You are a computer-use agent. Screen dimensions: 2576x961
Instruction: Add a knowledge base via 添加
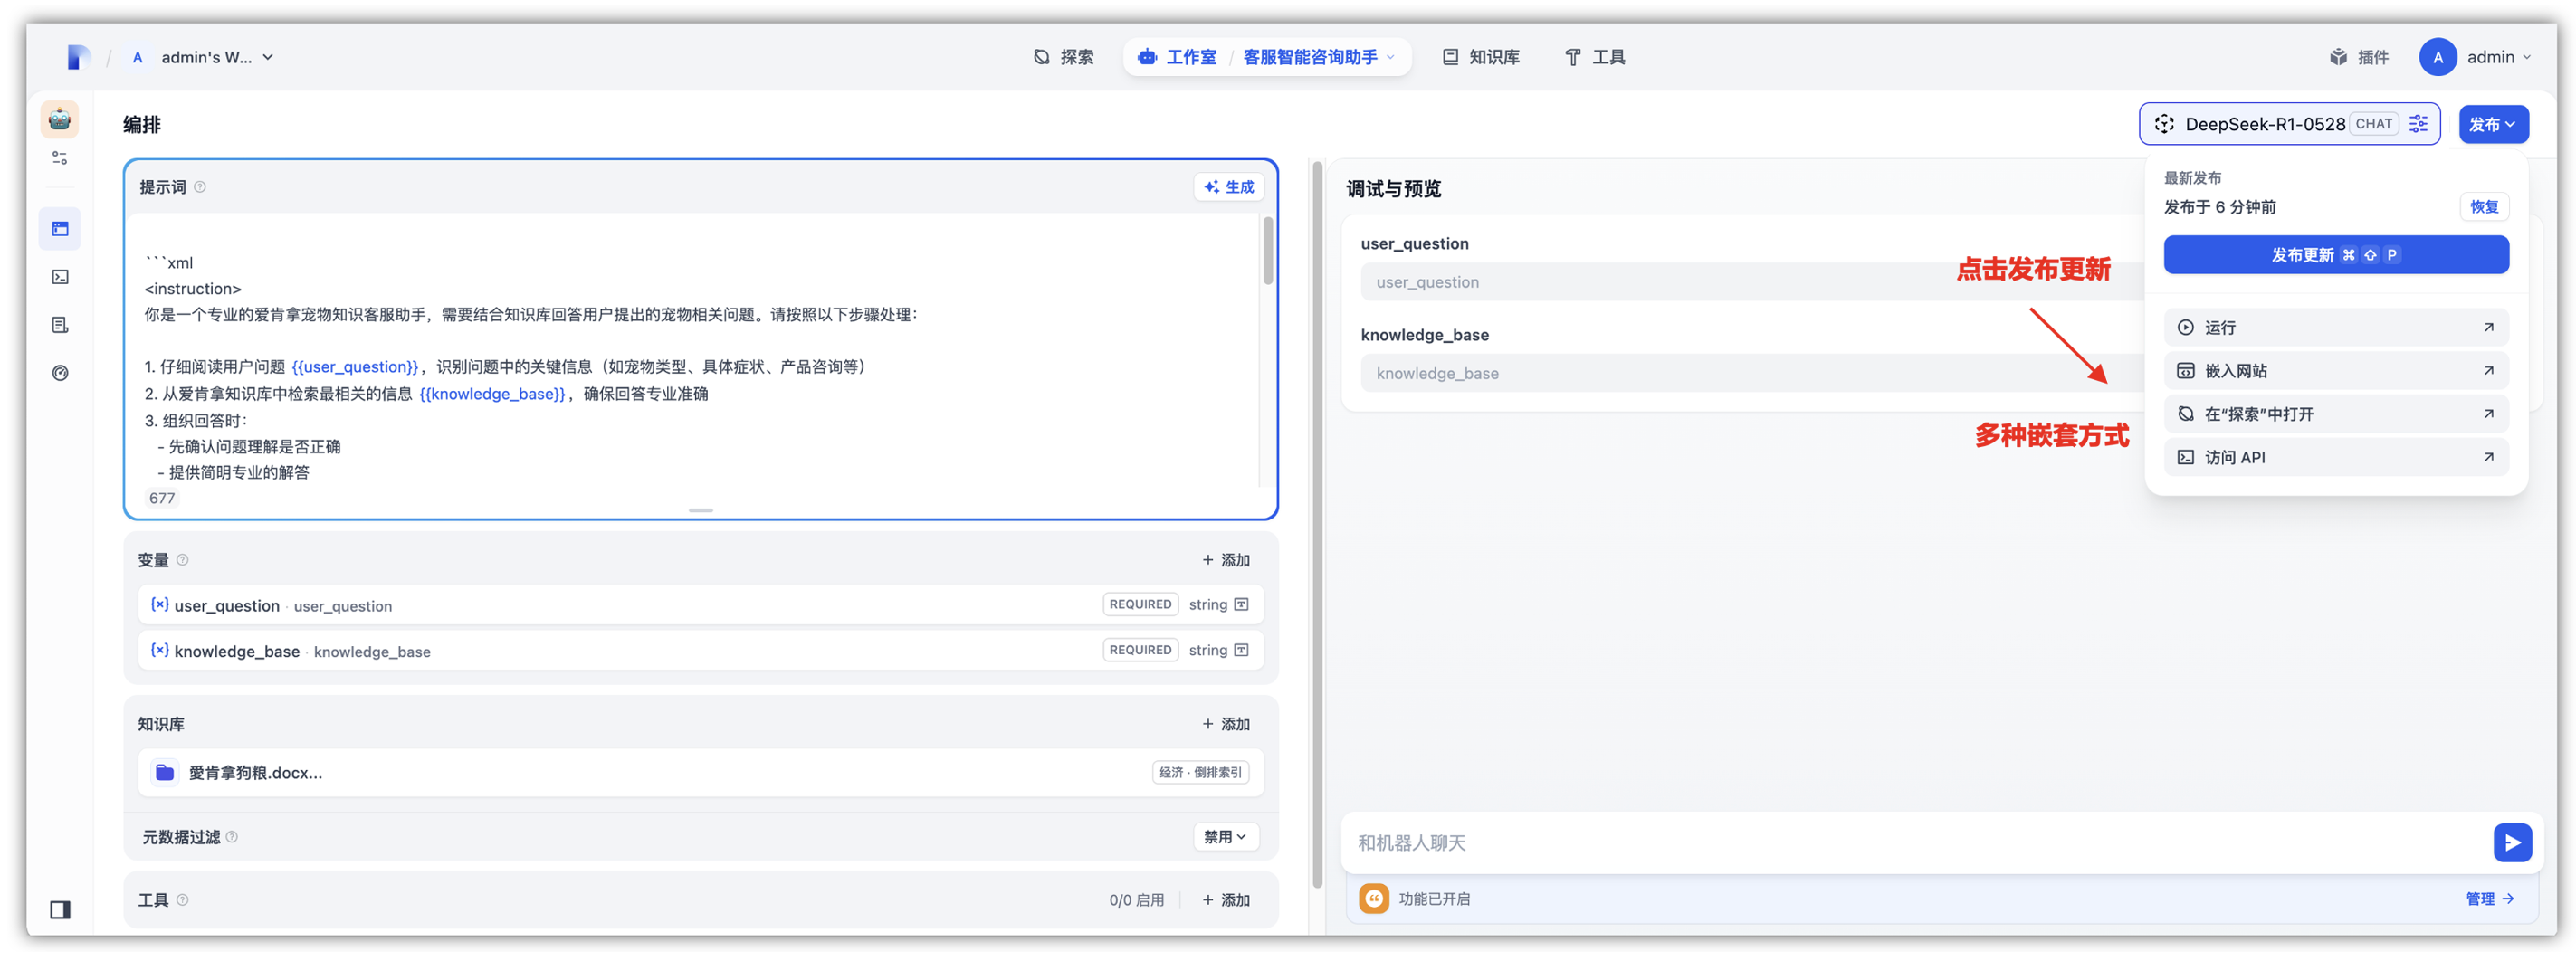coord(1225,724)
